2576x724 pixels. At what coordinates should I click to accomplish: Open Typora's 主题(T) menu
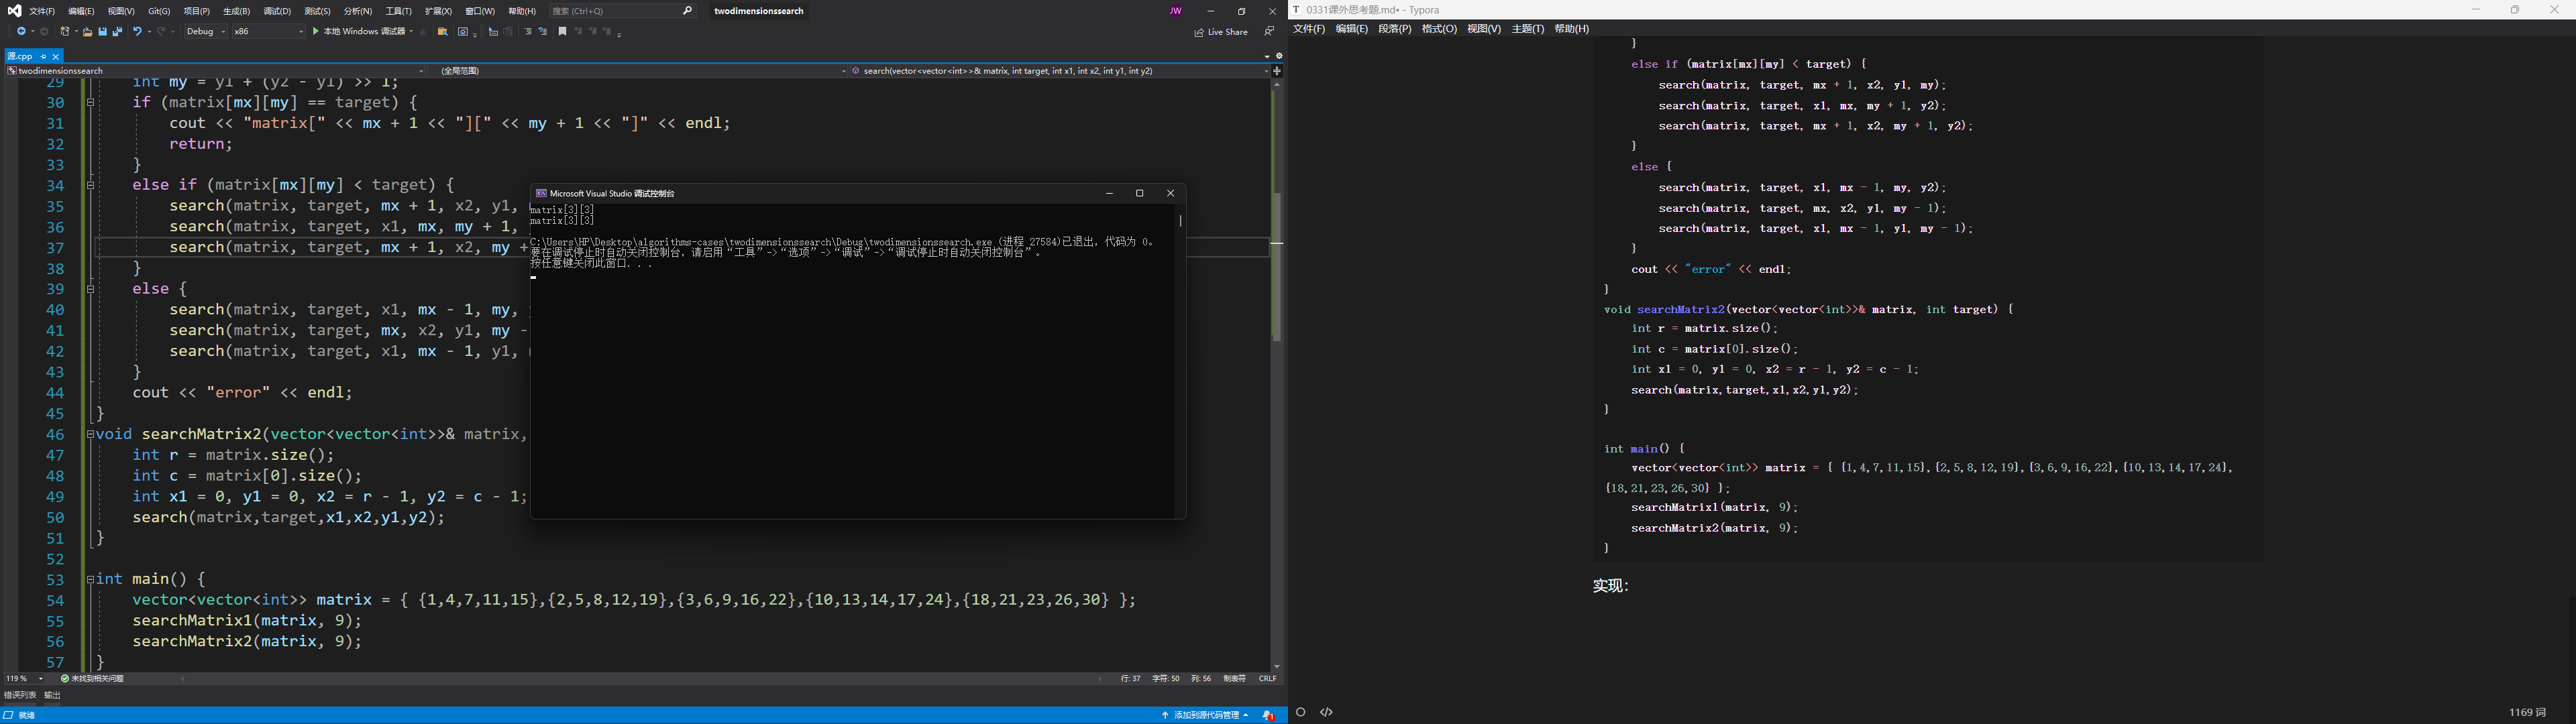[x=1527, y=29]
